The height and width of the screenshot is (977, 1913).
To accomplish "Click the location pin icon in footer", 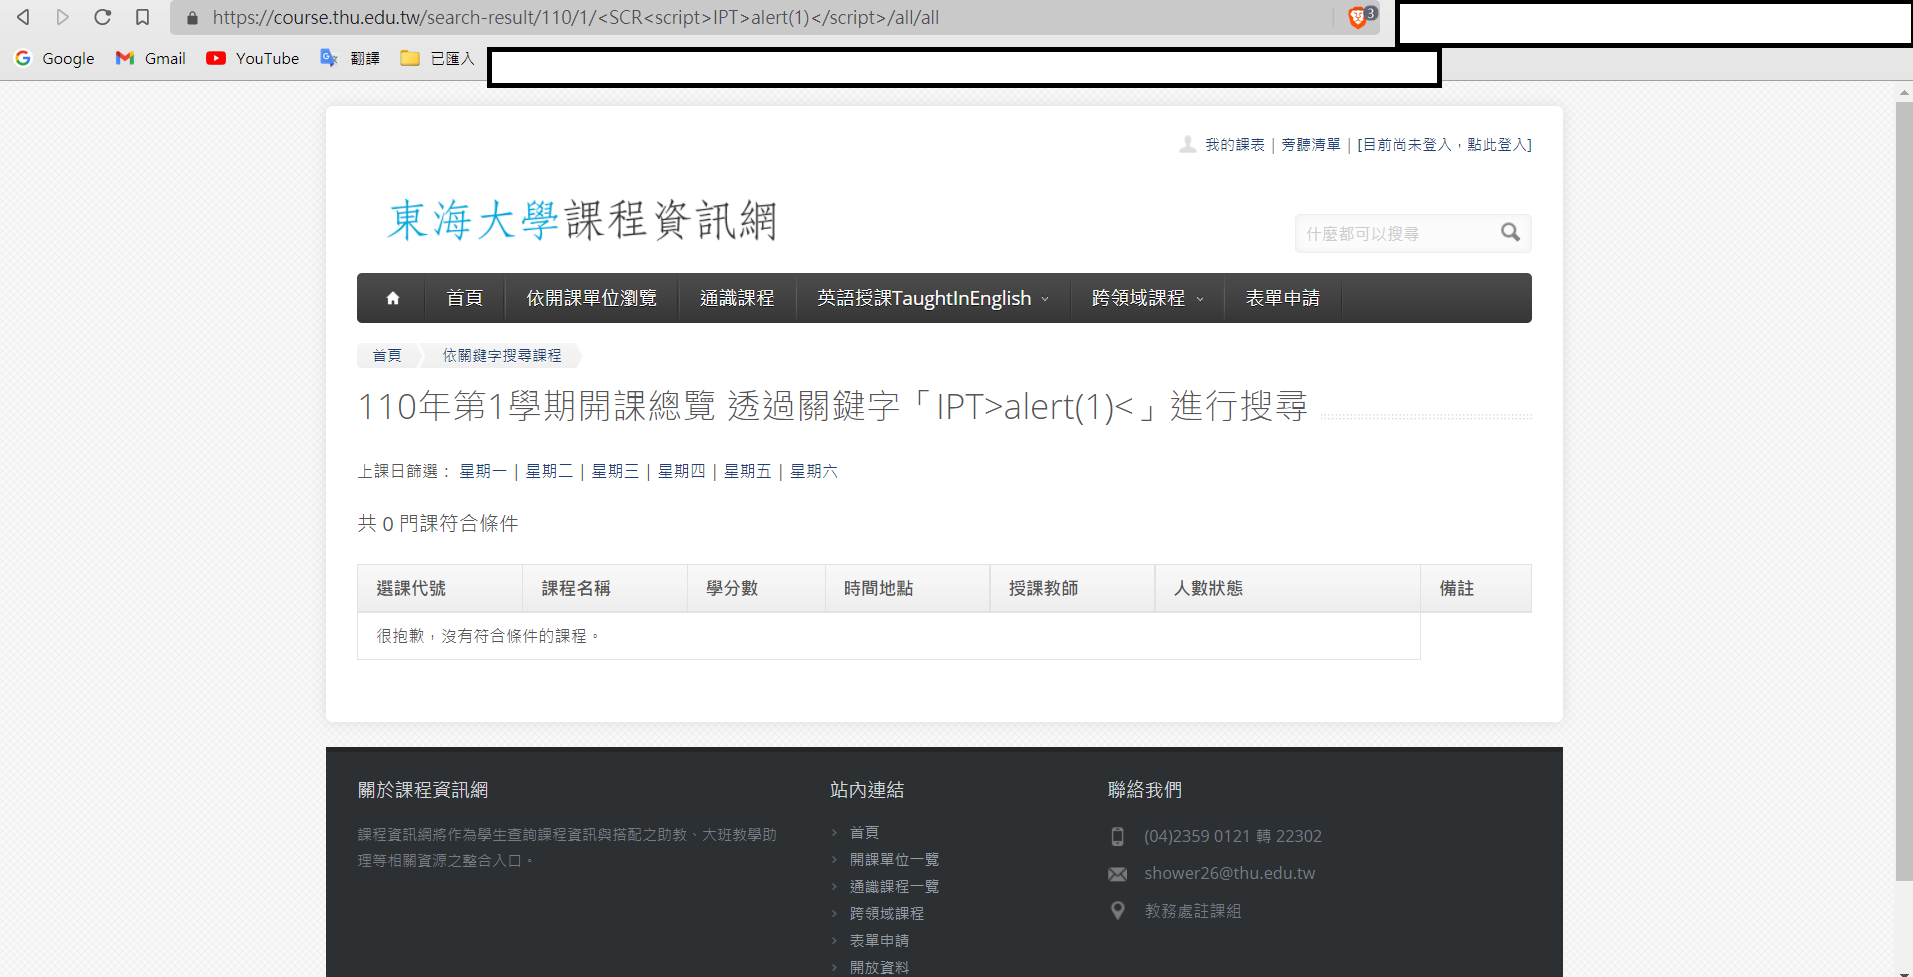I will coord(1118,911).
